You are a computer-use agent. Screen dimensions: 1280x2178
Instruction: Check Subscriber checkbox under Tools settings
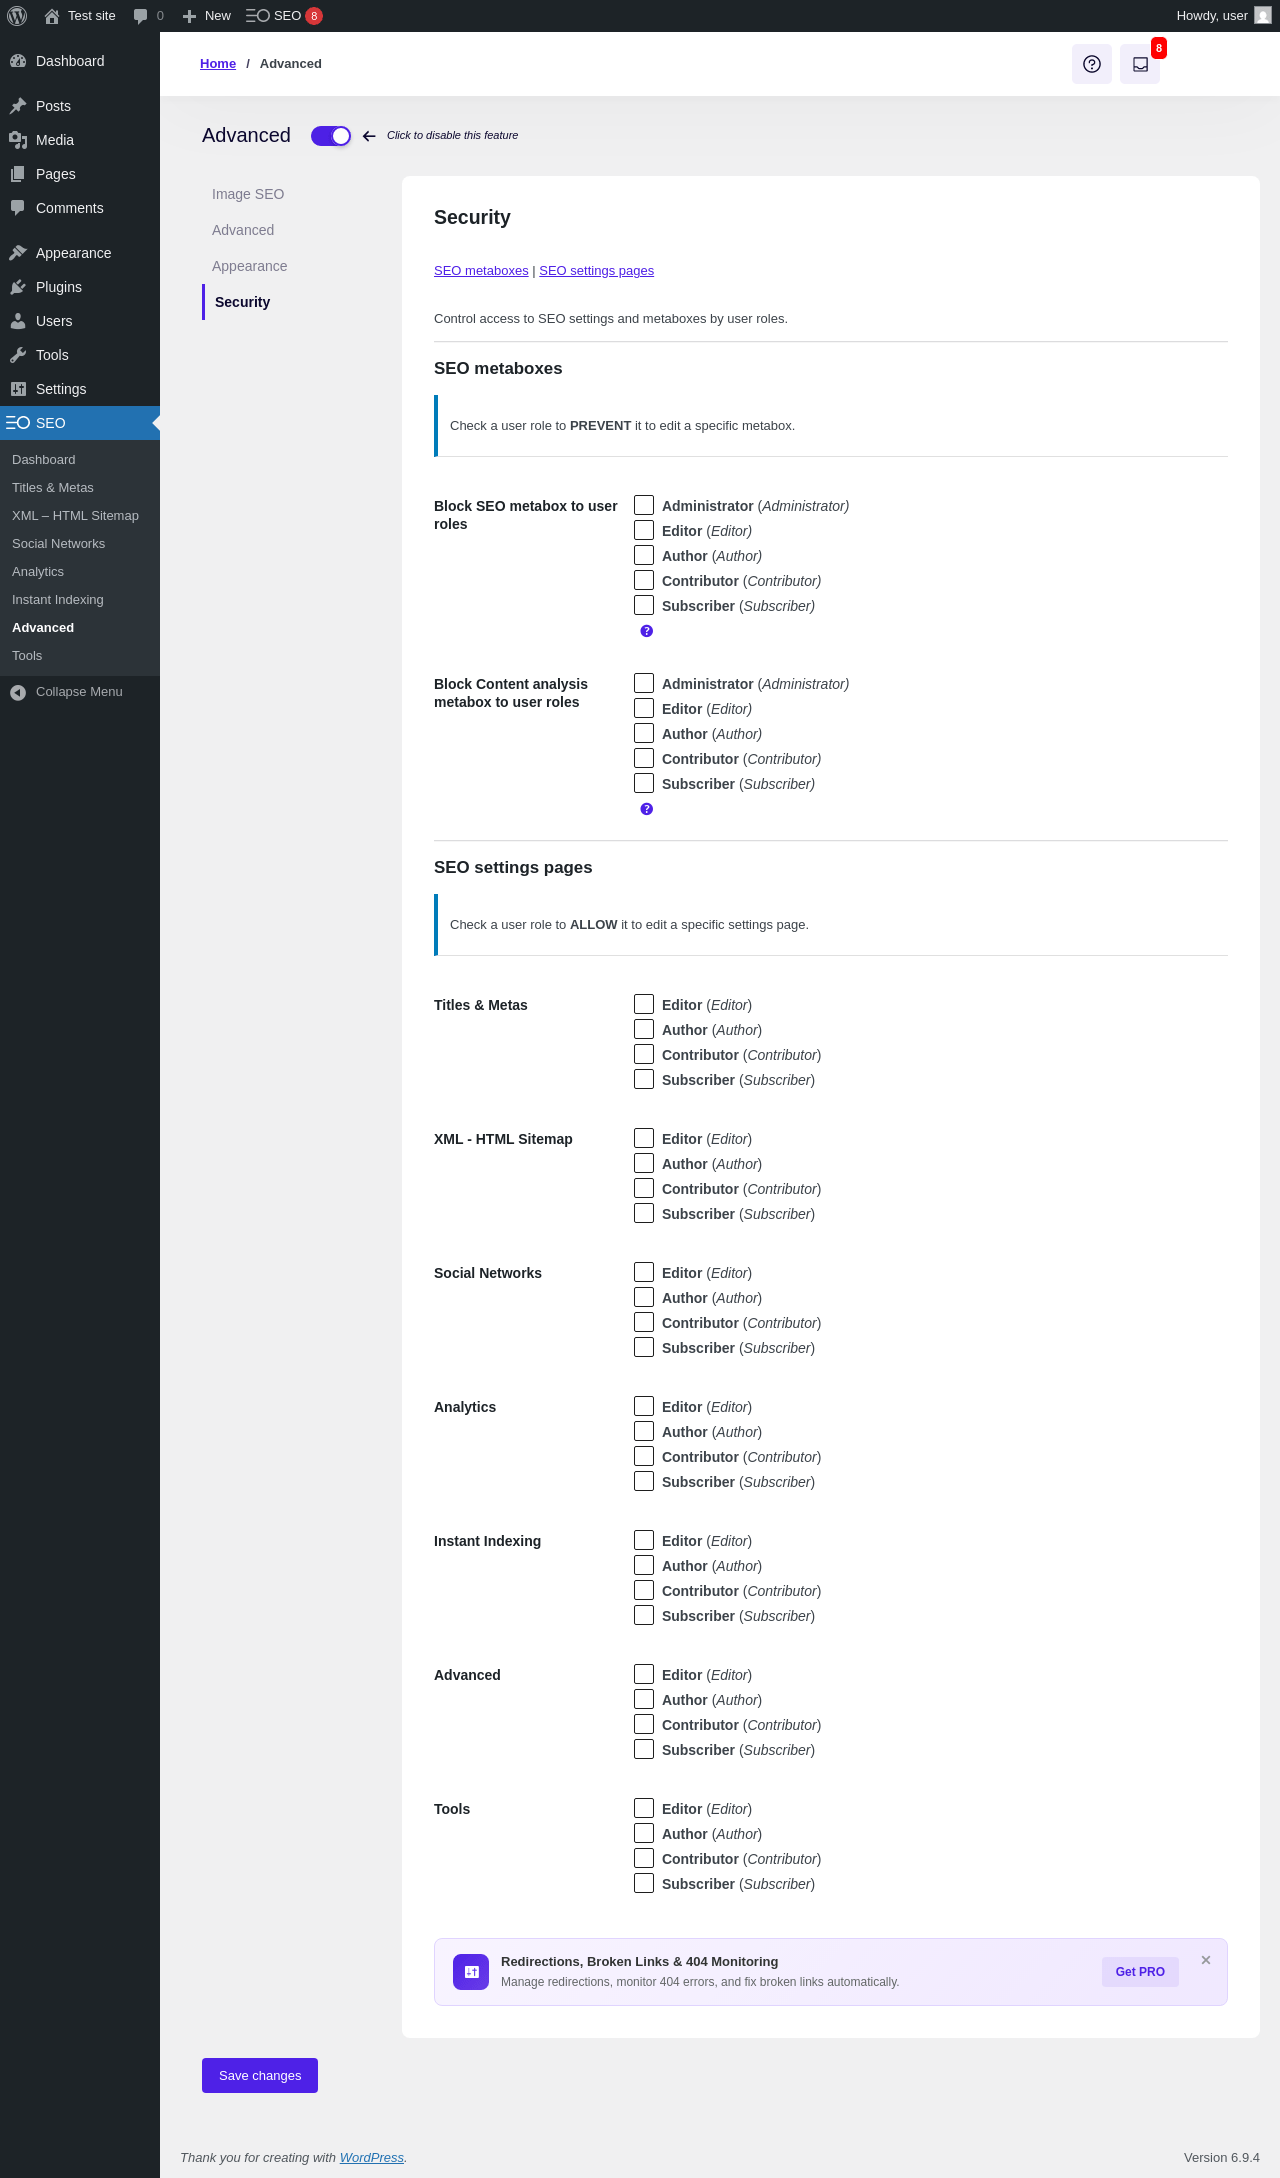click(644, 1884)
